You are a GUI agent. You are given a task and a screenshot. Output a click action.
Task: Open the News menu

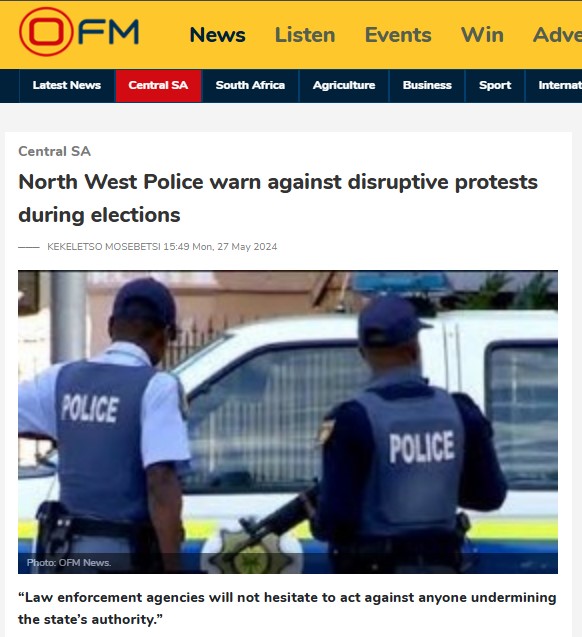(218, 35)
